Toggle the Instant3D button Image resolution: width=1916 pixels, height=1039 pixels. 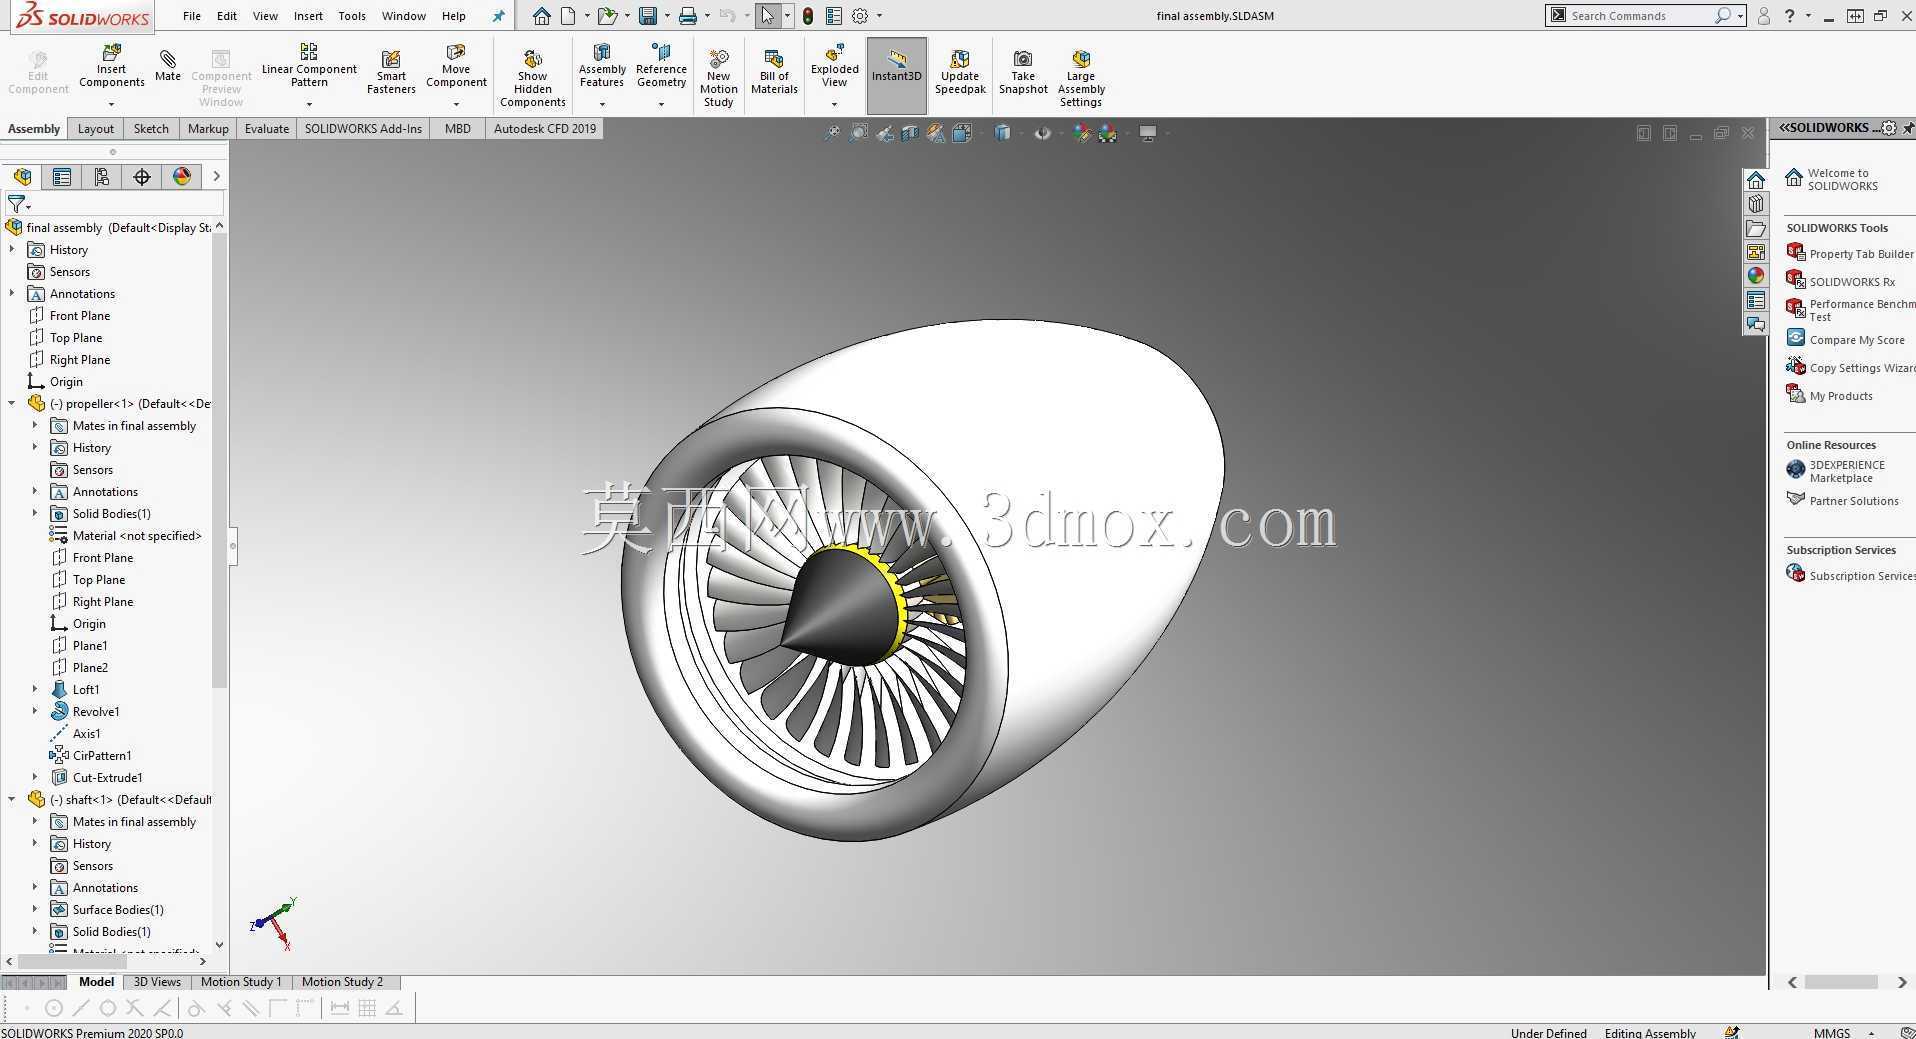[897, 75]
